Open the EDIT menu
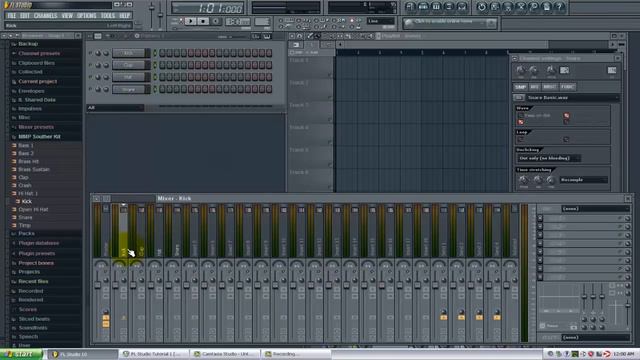This screenshot has height=360, width=640. 25,16
